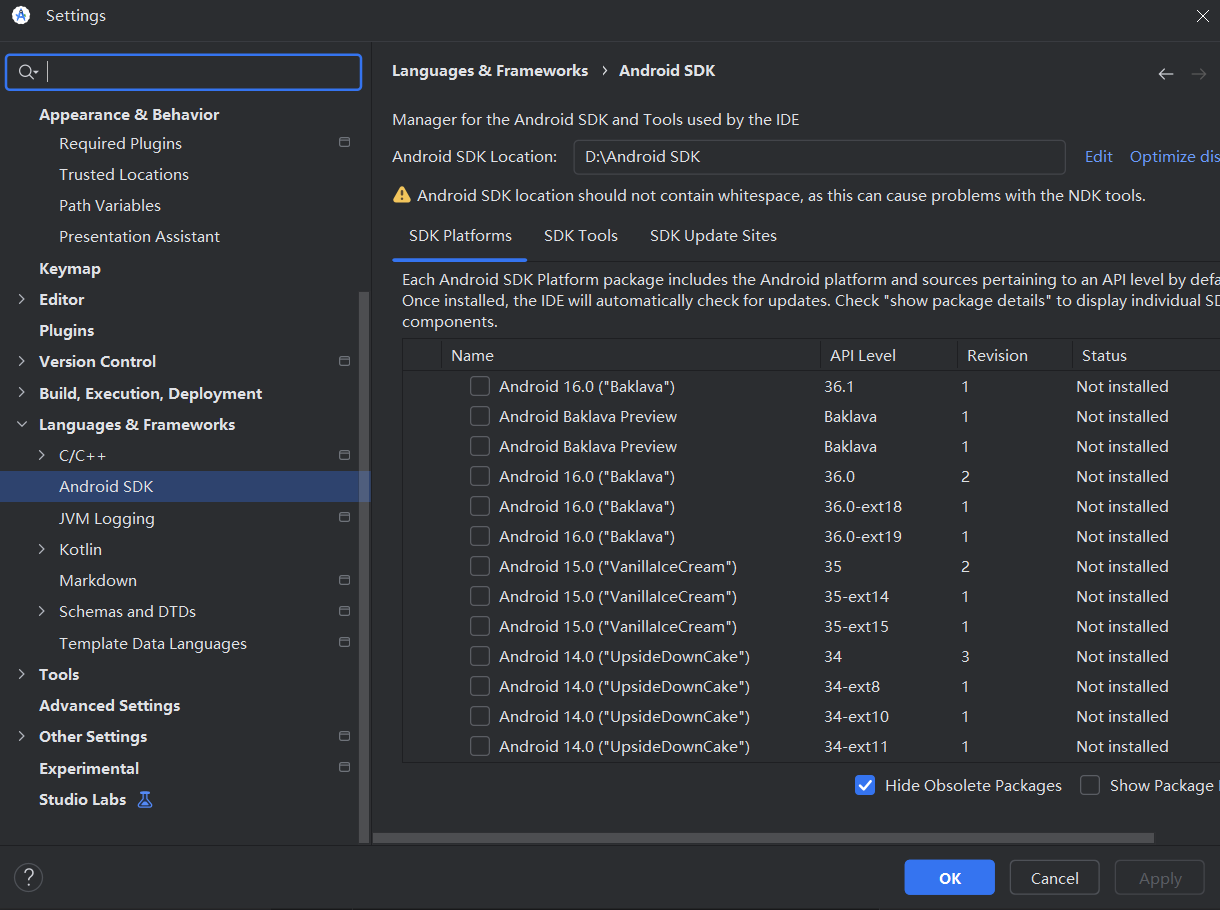Click the back navigation arrow
Viewport: 1220px width, 910px height.
pos(1165,74)
